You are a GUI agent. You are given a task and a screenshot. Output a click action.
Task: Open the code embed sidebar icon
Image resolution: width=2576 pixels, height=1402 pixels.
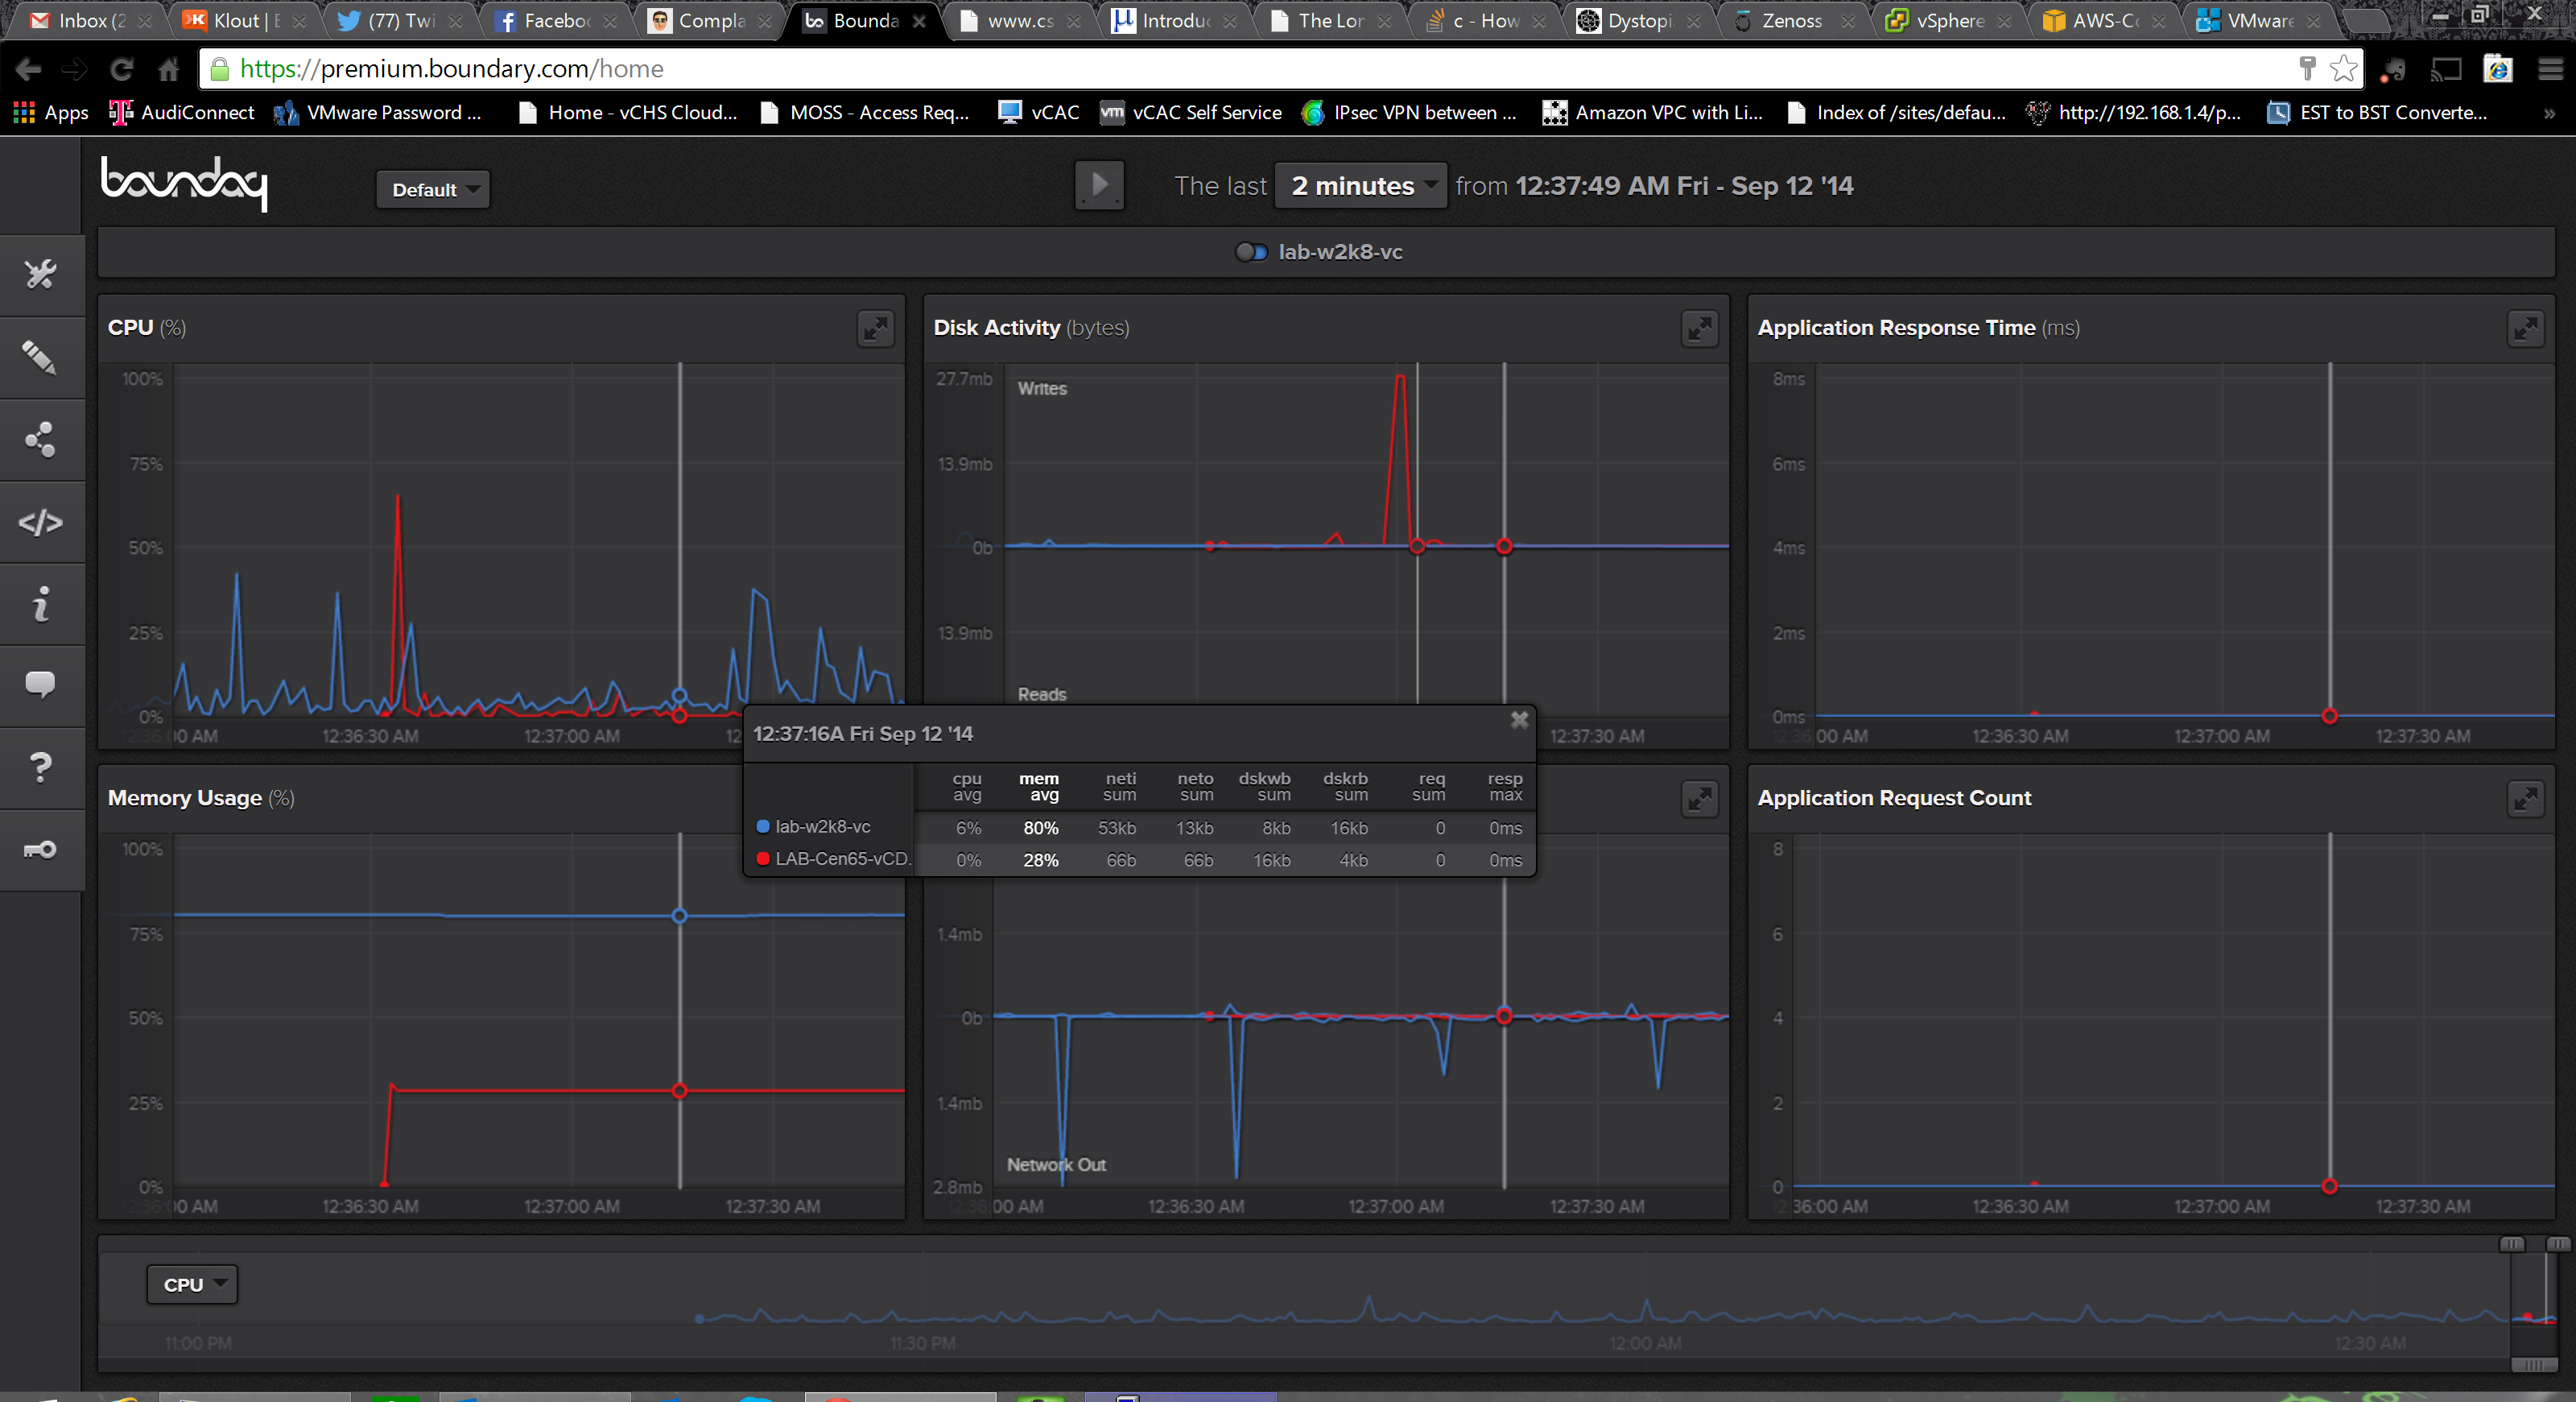coord(40,522)
